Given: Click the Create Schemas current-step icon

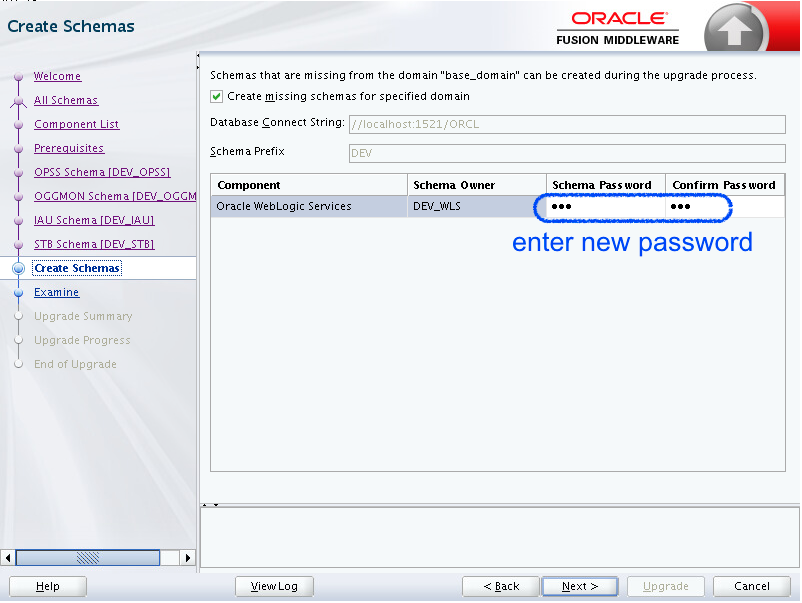Looking at the screenshot, I should pos(18,268).
